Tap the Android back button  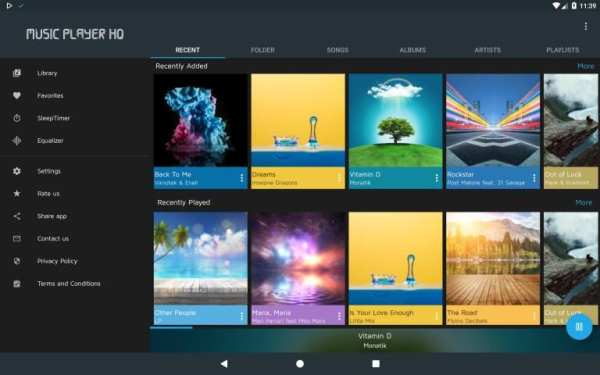[224, 364]
